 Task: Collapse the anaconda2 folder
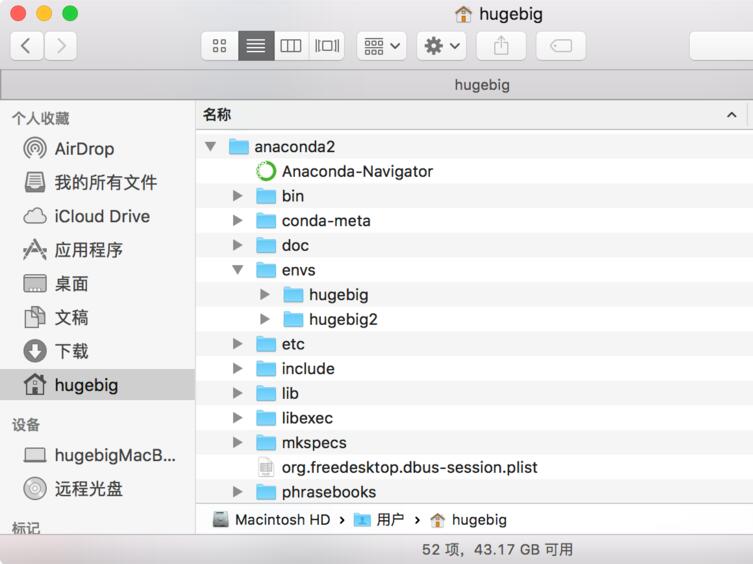[x=210, y=147]
